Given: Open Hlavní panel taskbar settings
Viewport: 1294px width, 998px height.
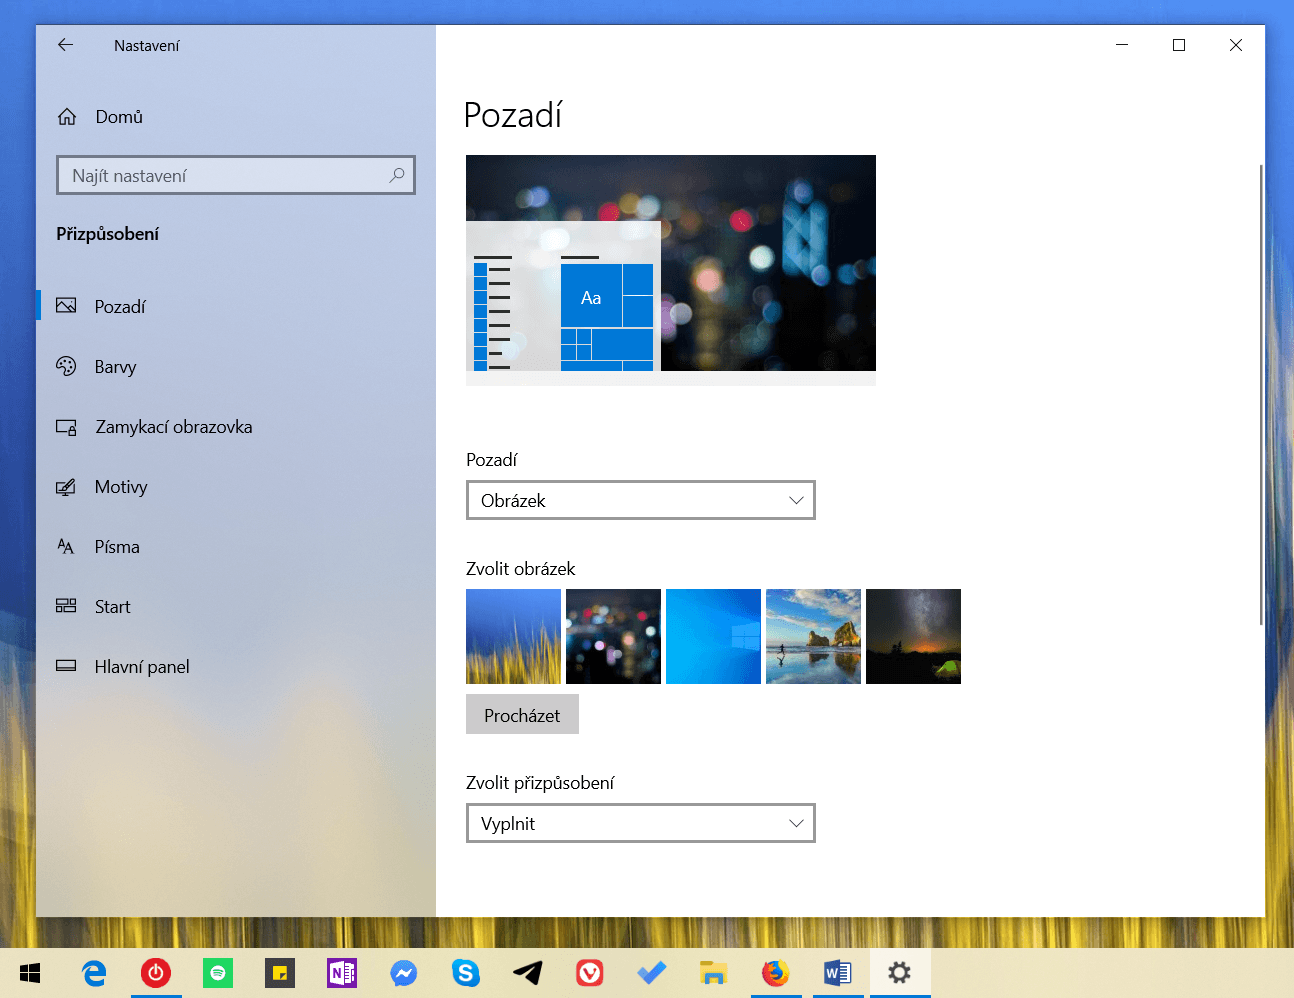Looking at the screenshot, I should click(236, 666).
